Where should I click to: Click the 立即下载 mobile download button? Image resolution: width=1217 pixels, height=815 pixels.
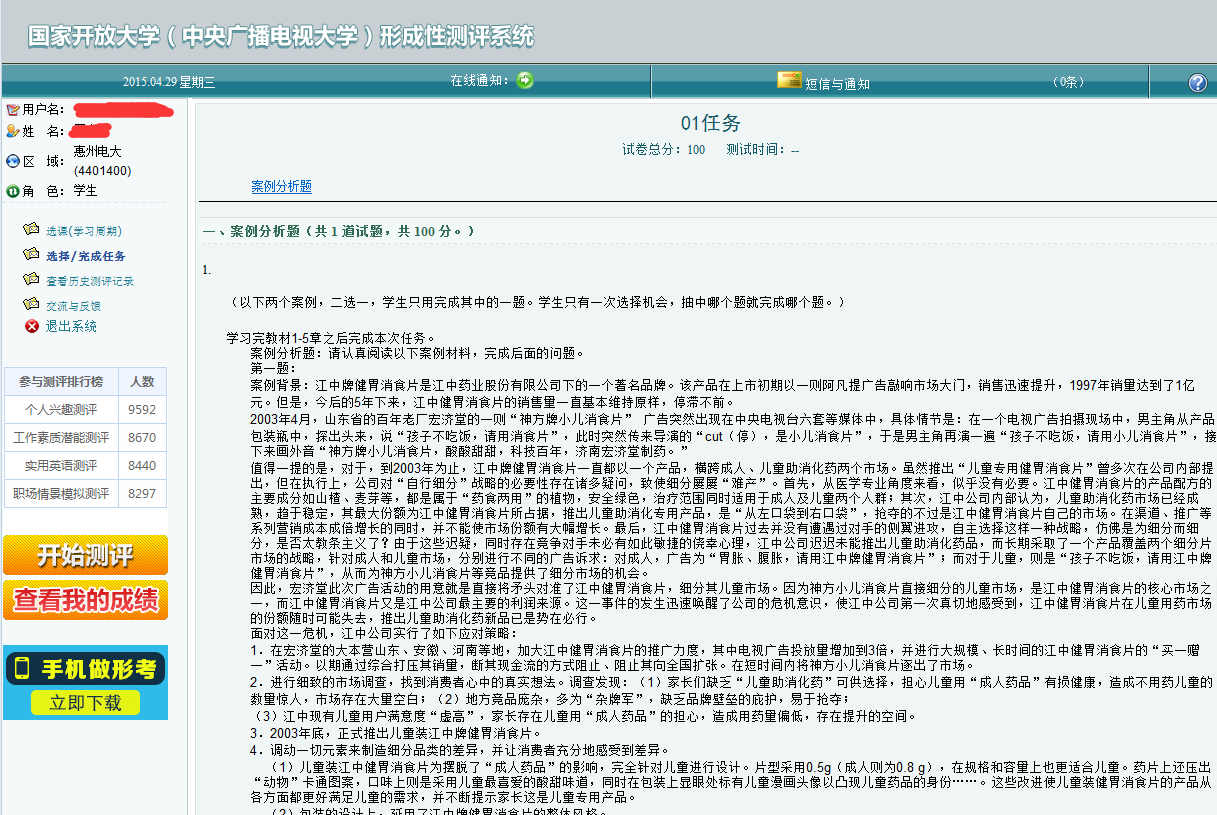(x=85, y=702)
